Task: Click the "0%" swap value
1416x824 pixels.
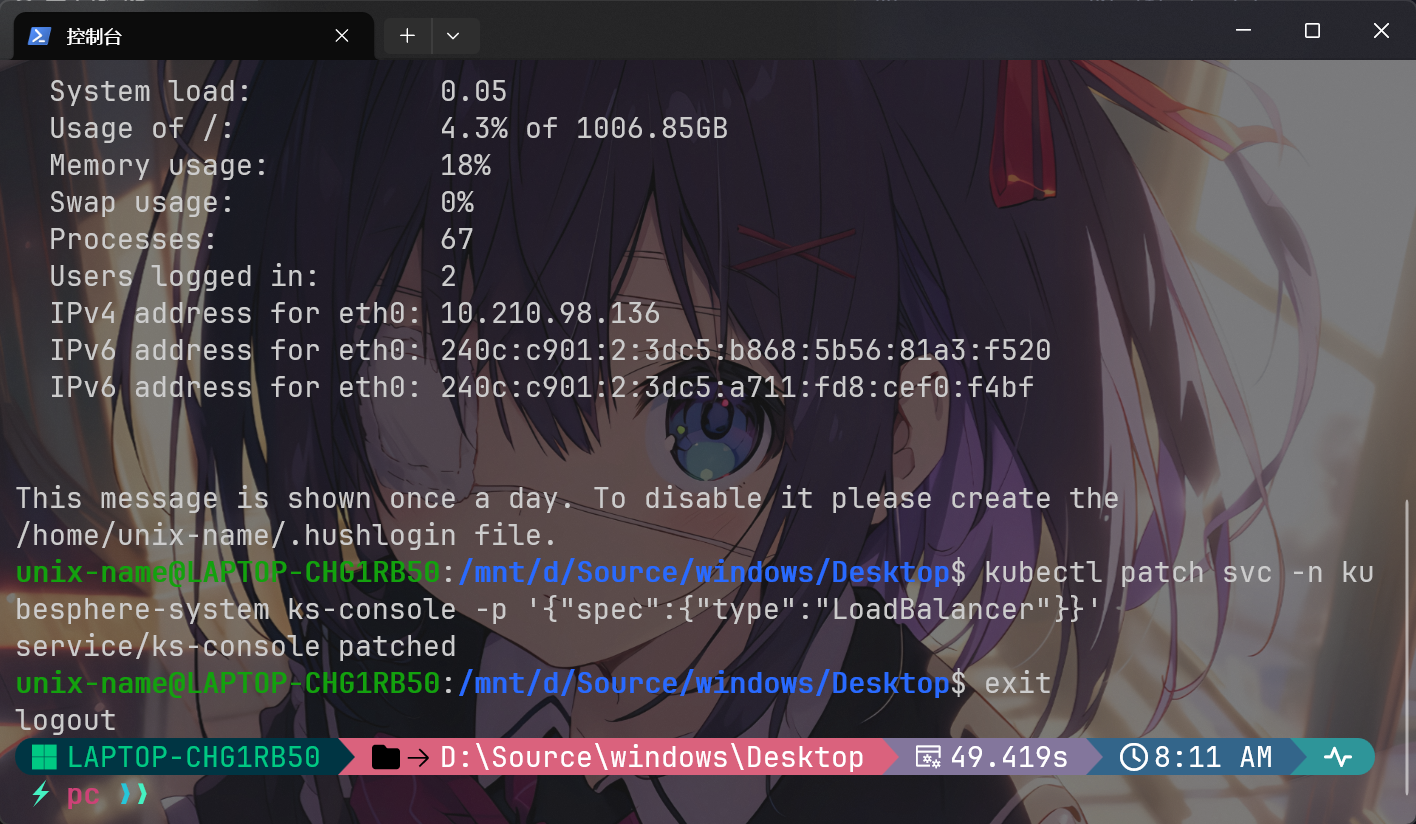Action: pyautogui.click(x=457, y=203)
